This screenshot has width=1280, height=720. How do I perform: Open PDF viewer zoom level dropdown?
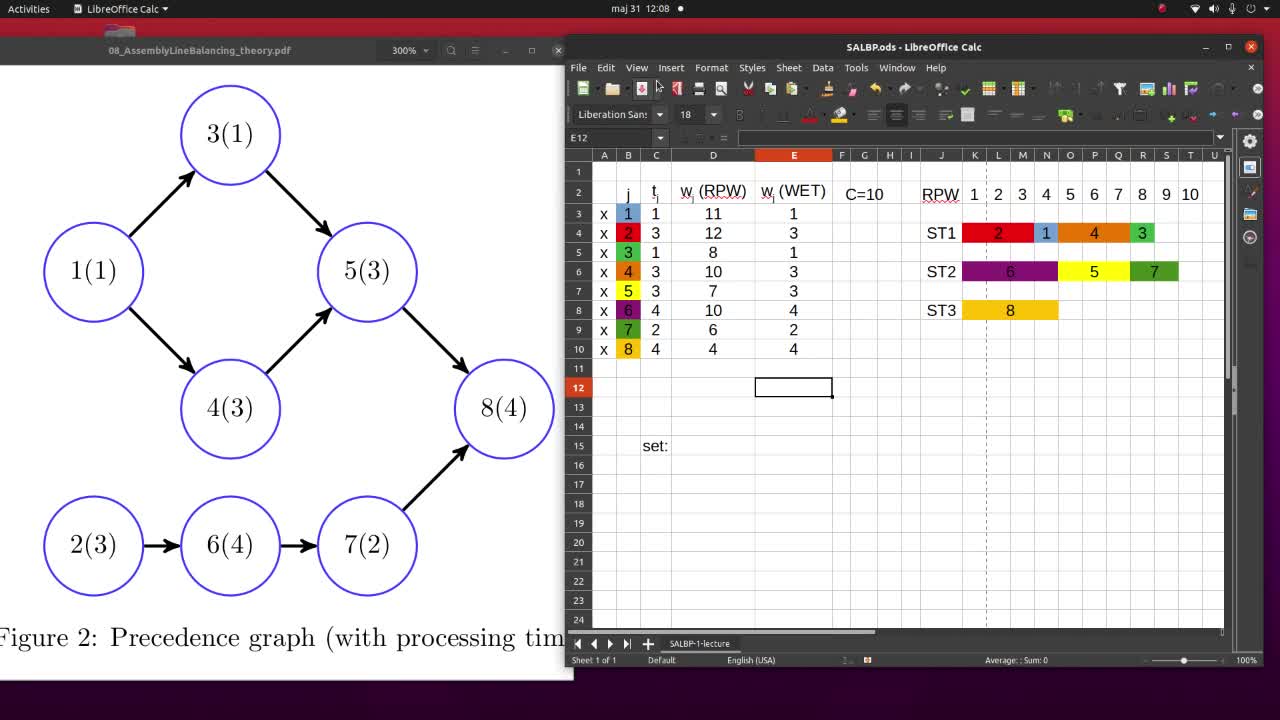click(x=411, y=50)
